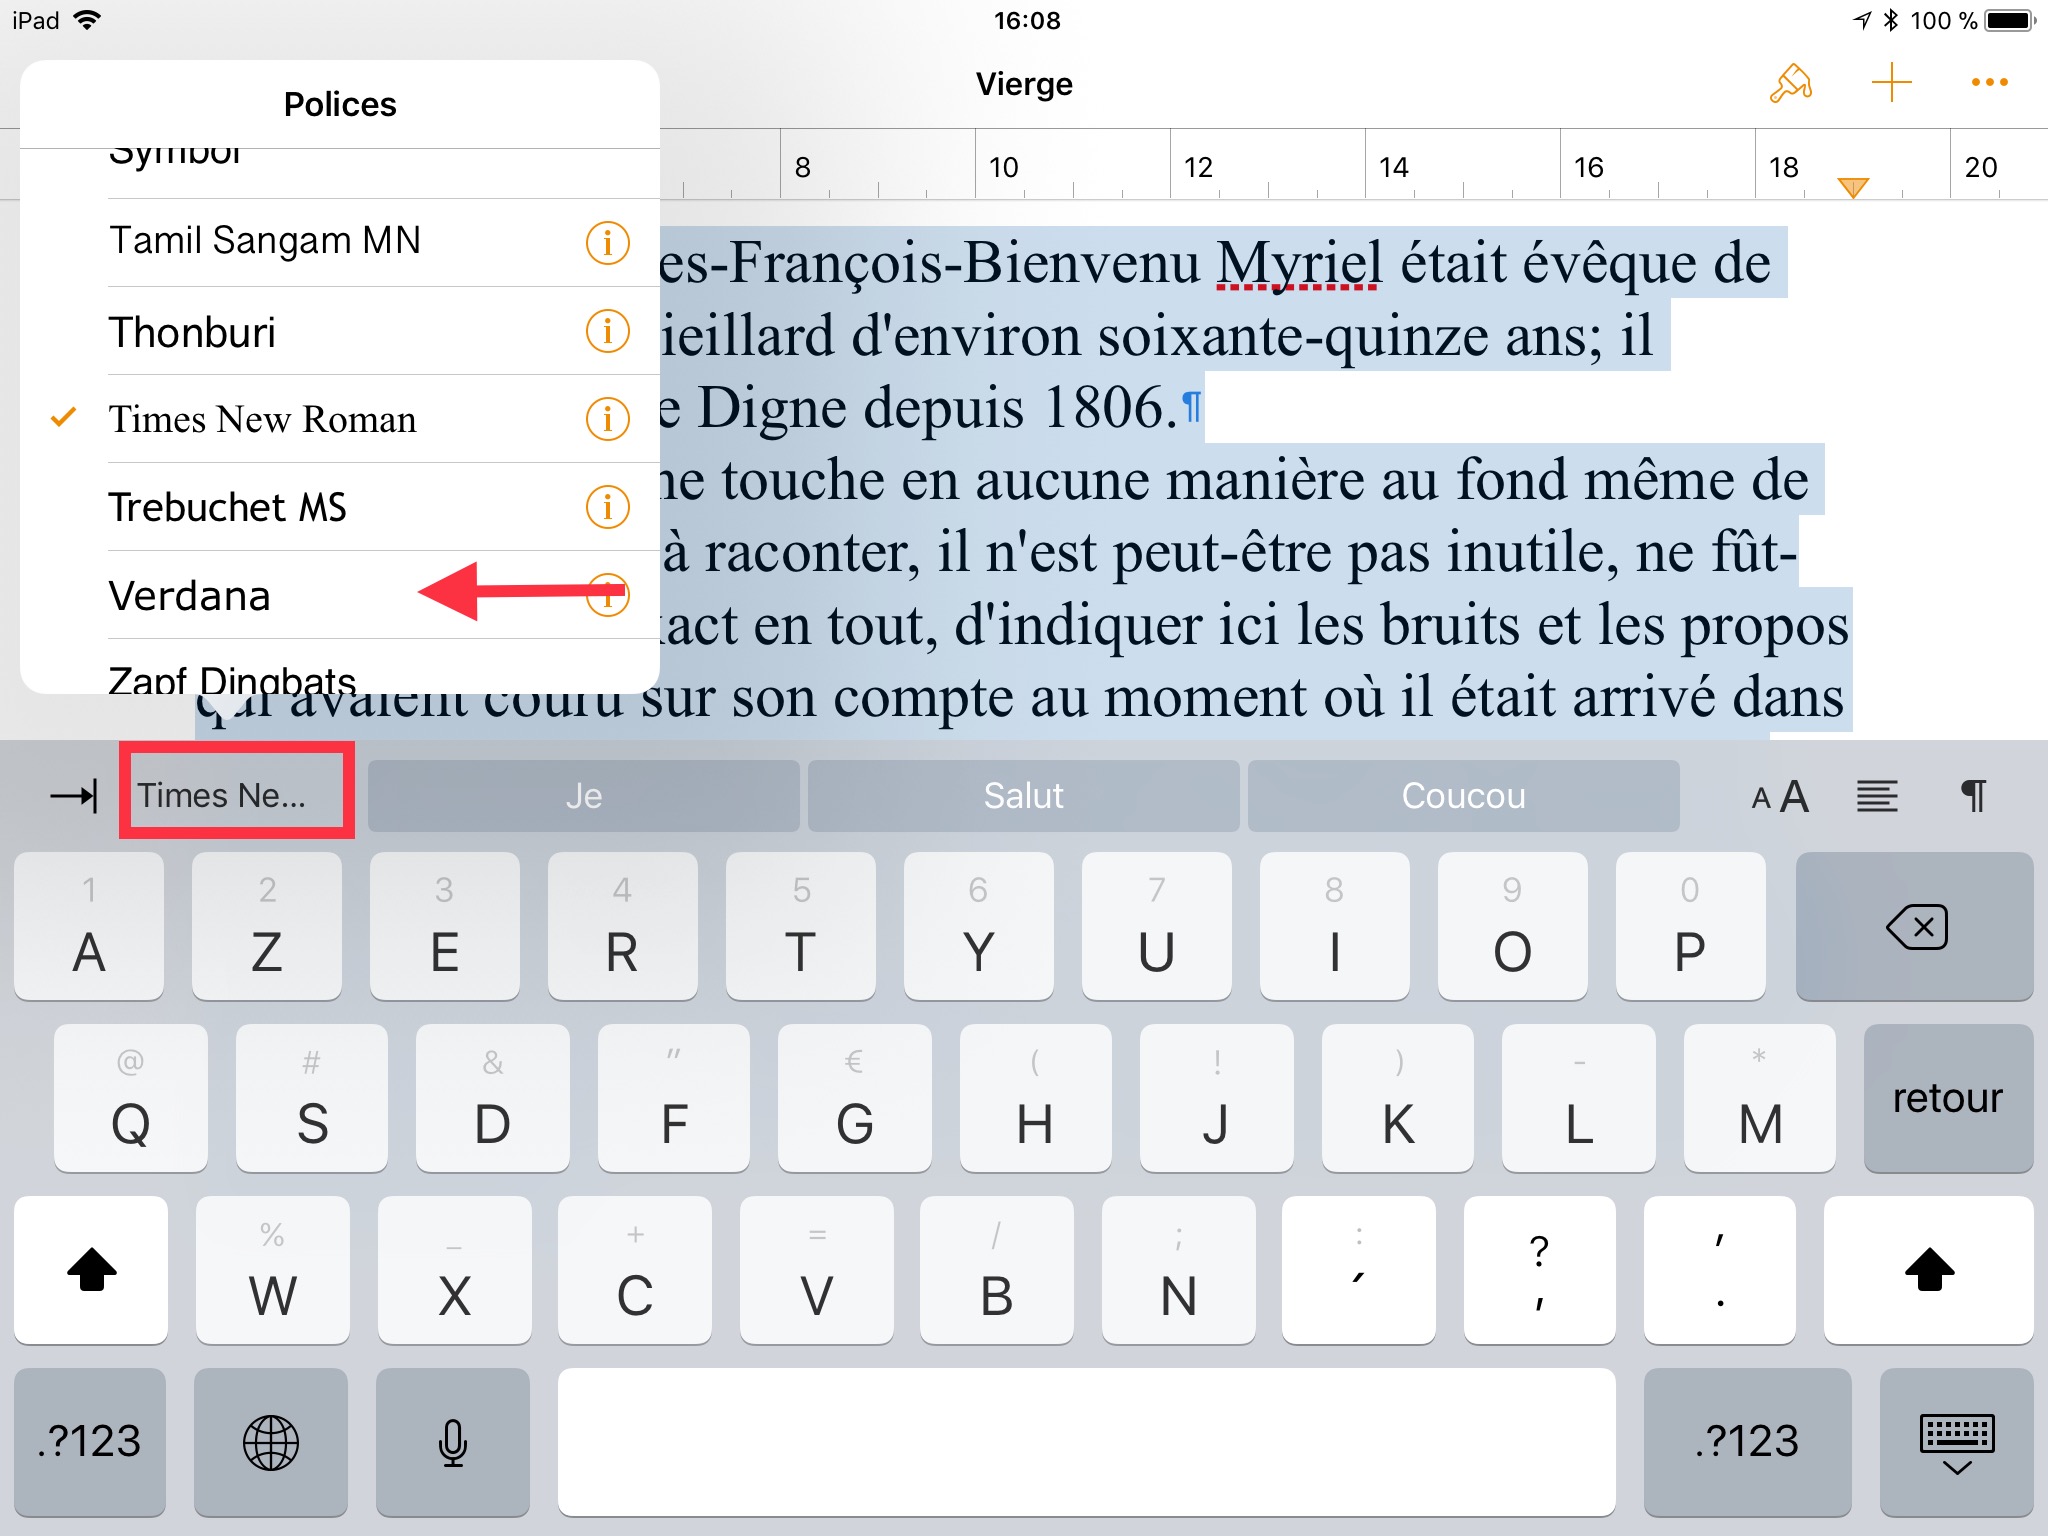This screenshot has height=1536, width=2048.
Task: Open the three-dots More menu
Action: click(1989, 83)
